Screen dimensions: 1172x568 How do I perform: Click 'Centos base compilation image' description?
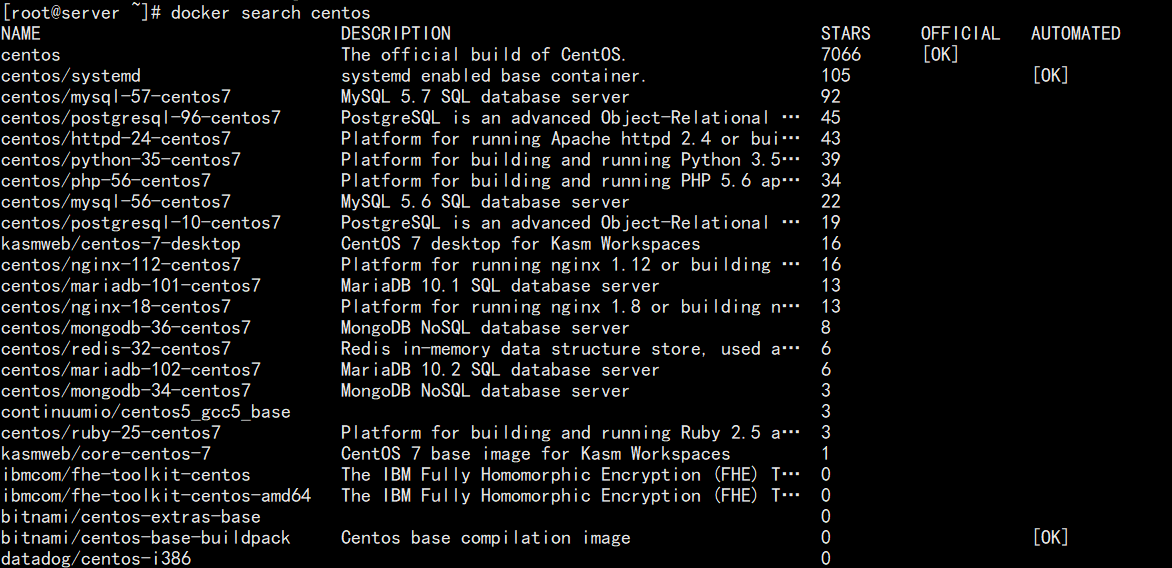point(485,537)
